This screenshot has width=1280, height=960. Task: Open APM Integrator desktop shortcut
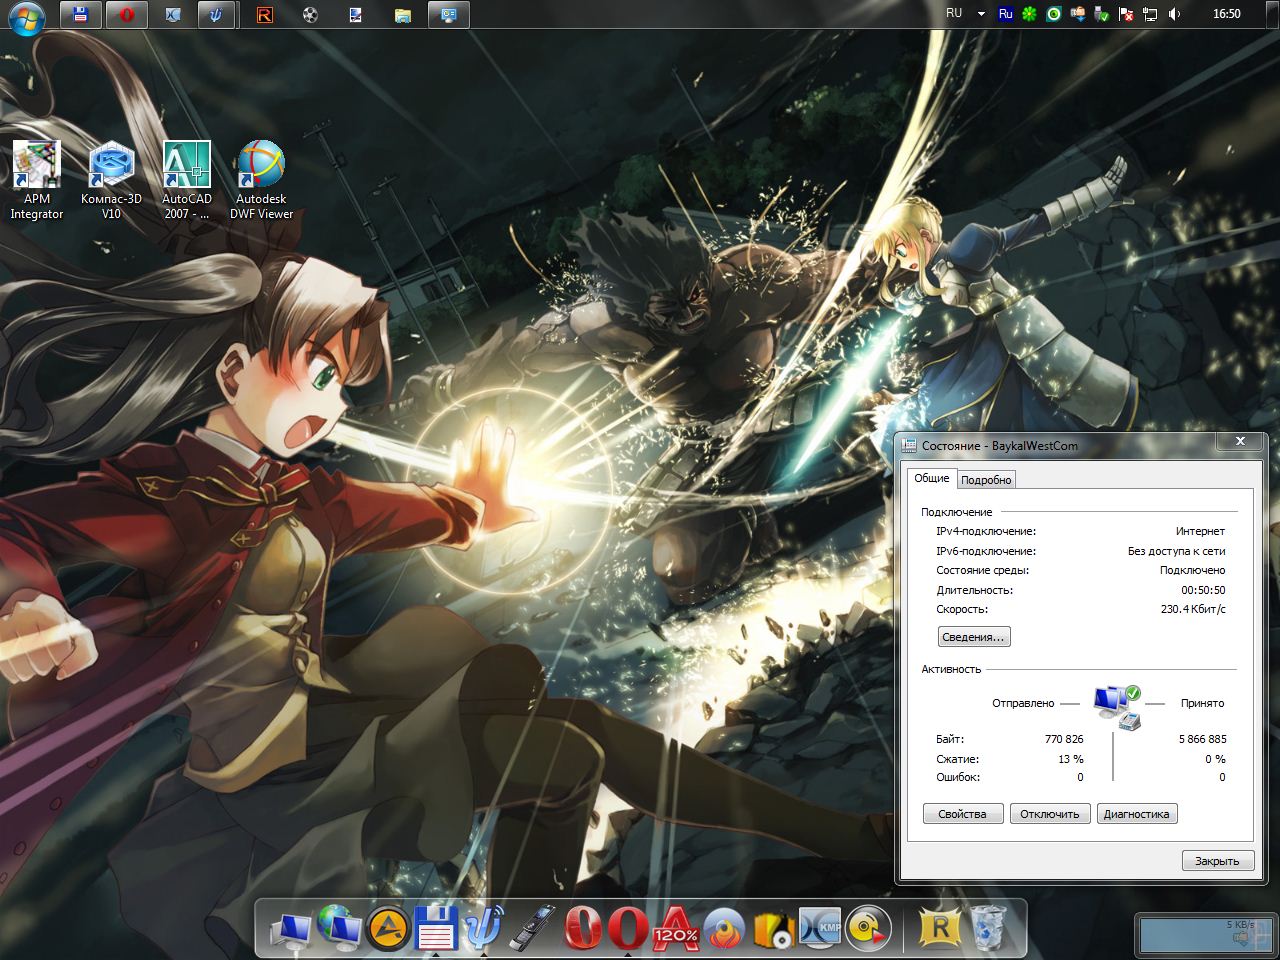point(36,180)
